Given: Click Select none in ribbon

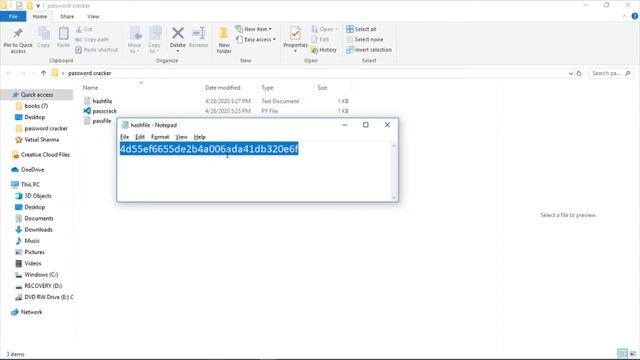Looking at the screenshot, I should [365, 40].
